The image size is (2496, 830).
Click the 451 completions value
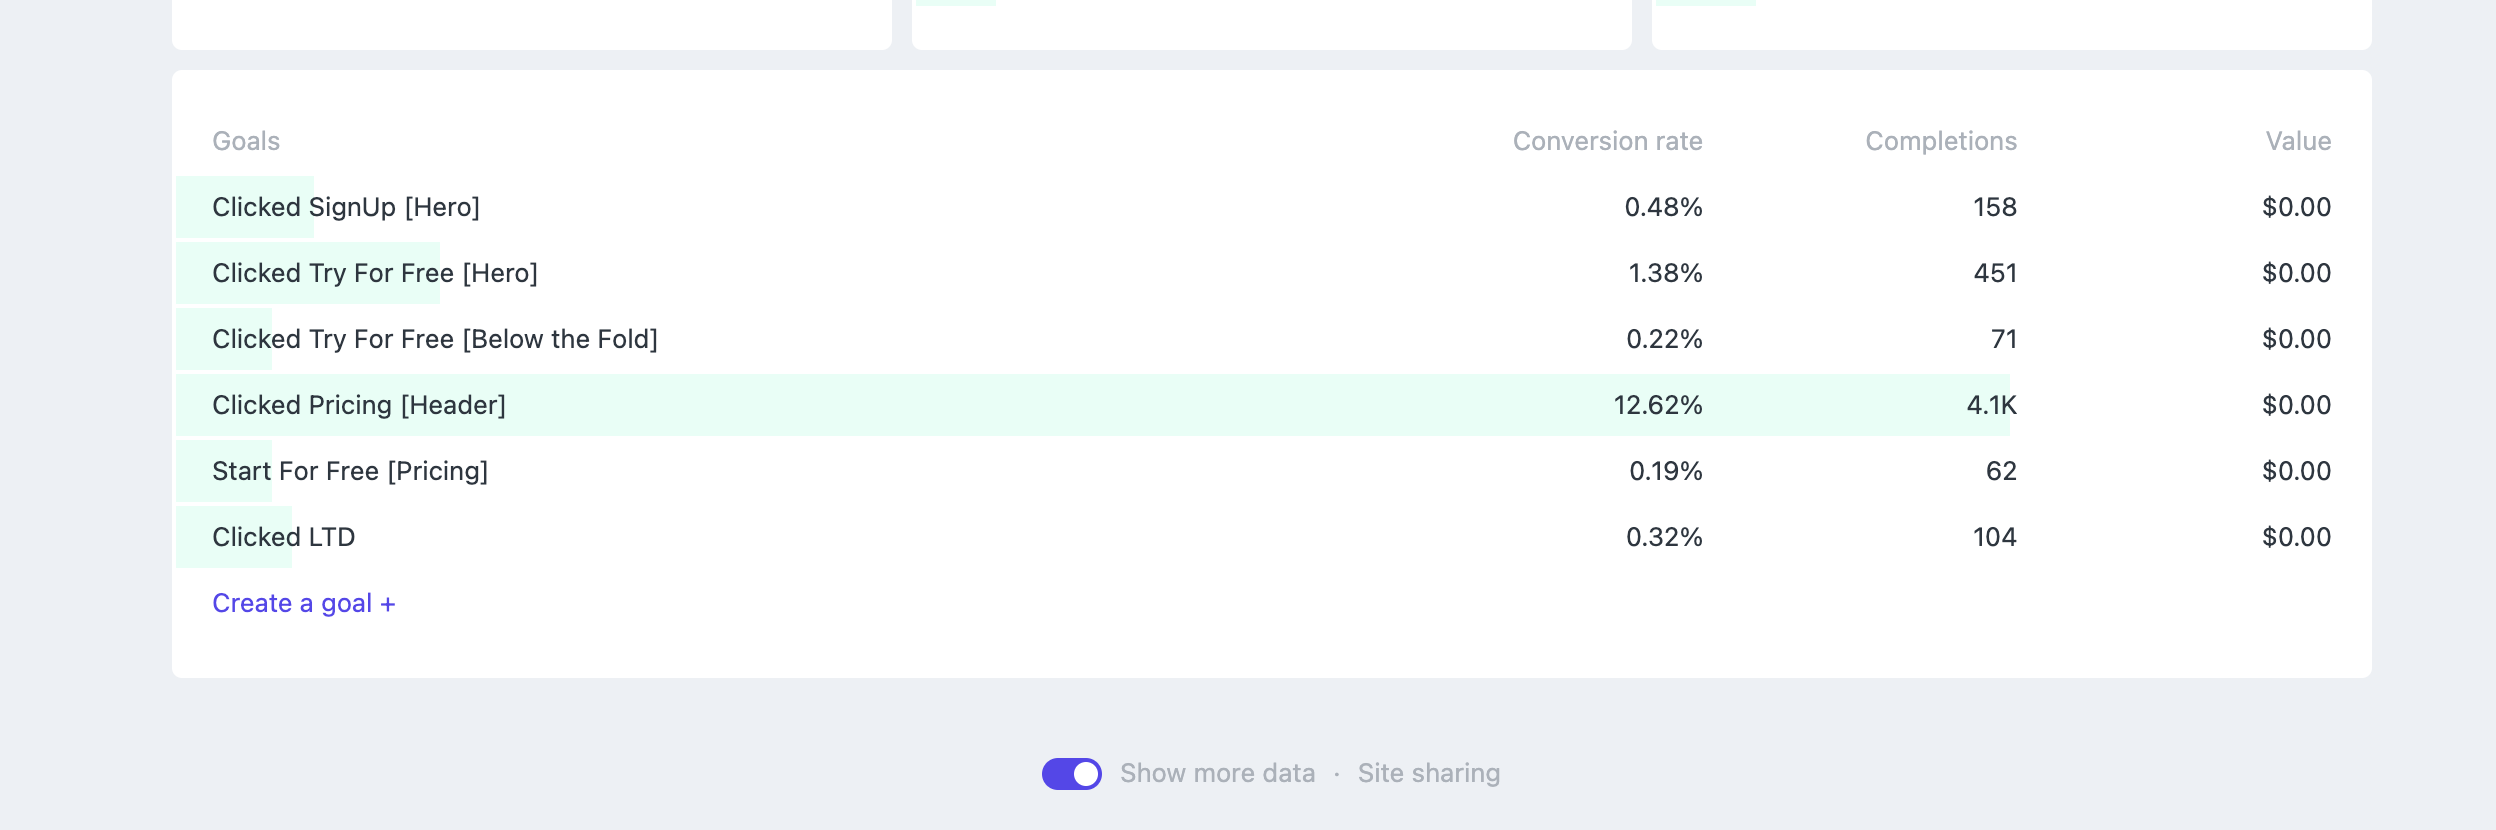pos(1994,273)
